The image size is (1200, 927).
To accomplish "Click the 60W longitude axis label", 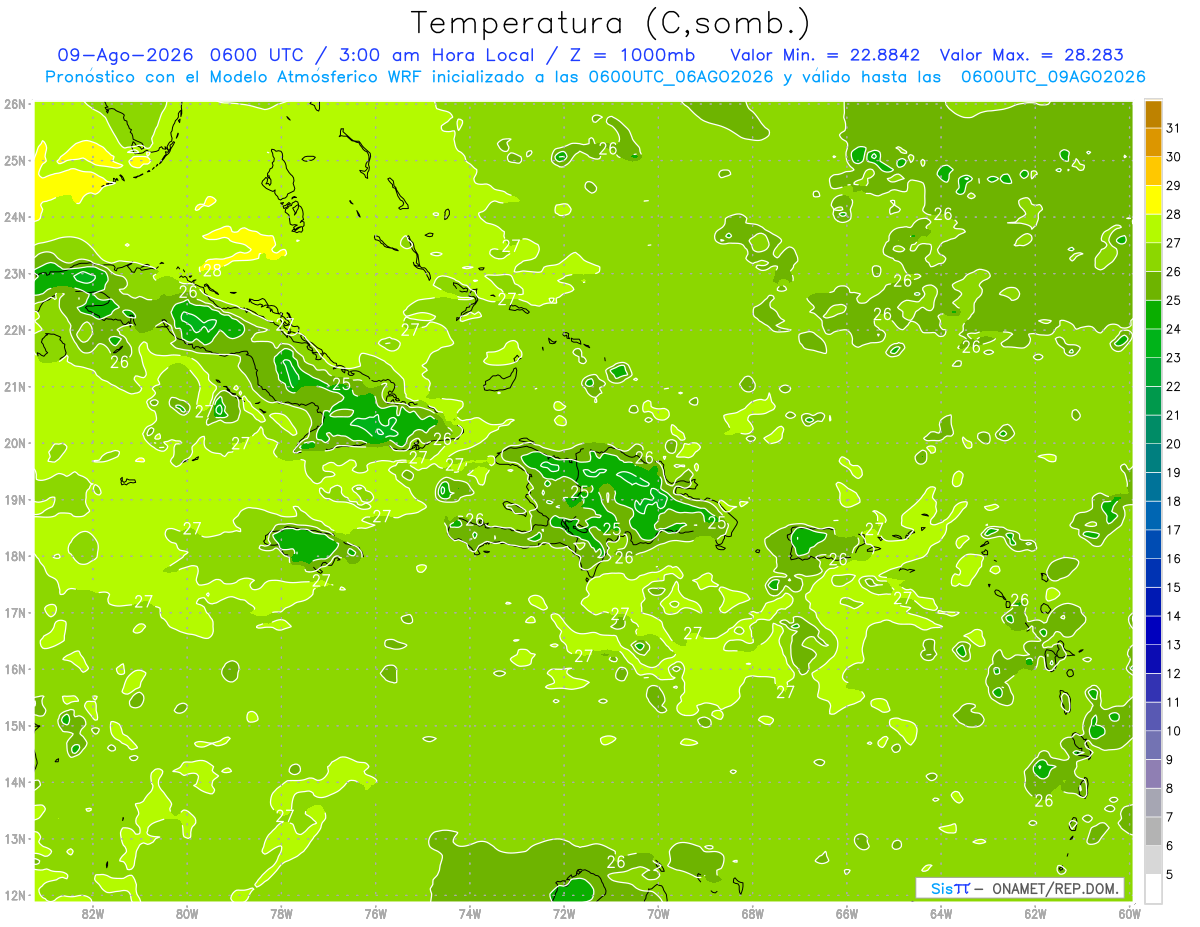I will point(1130,913).
